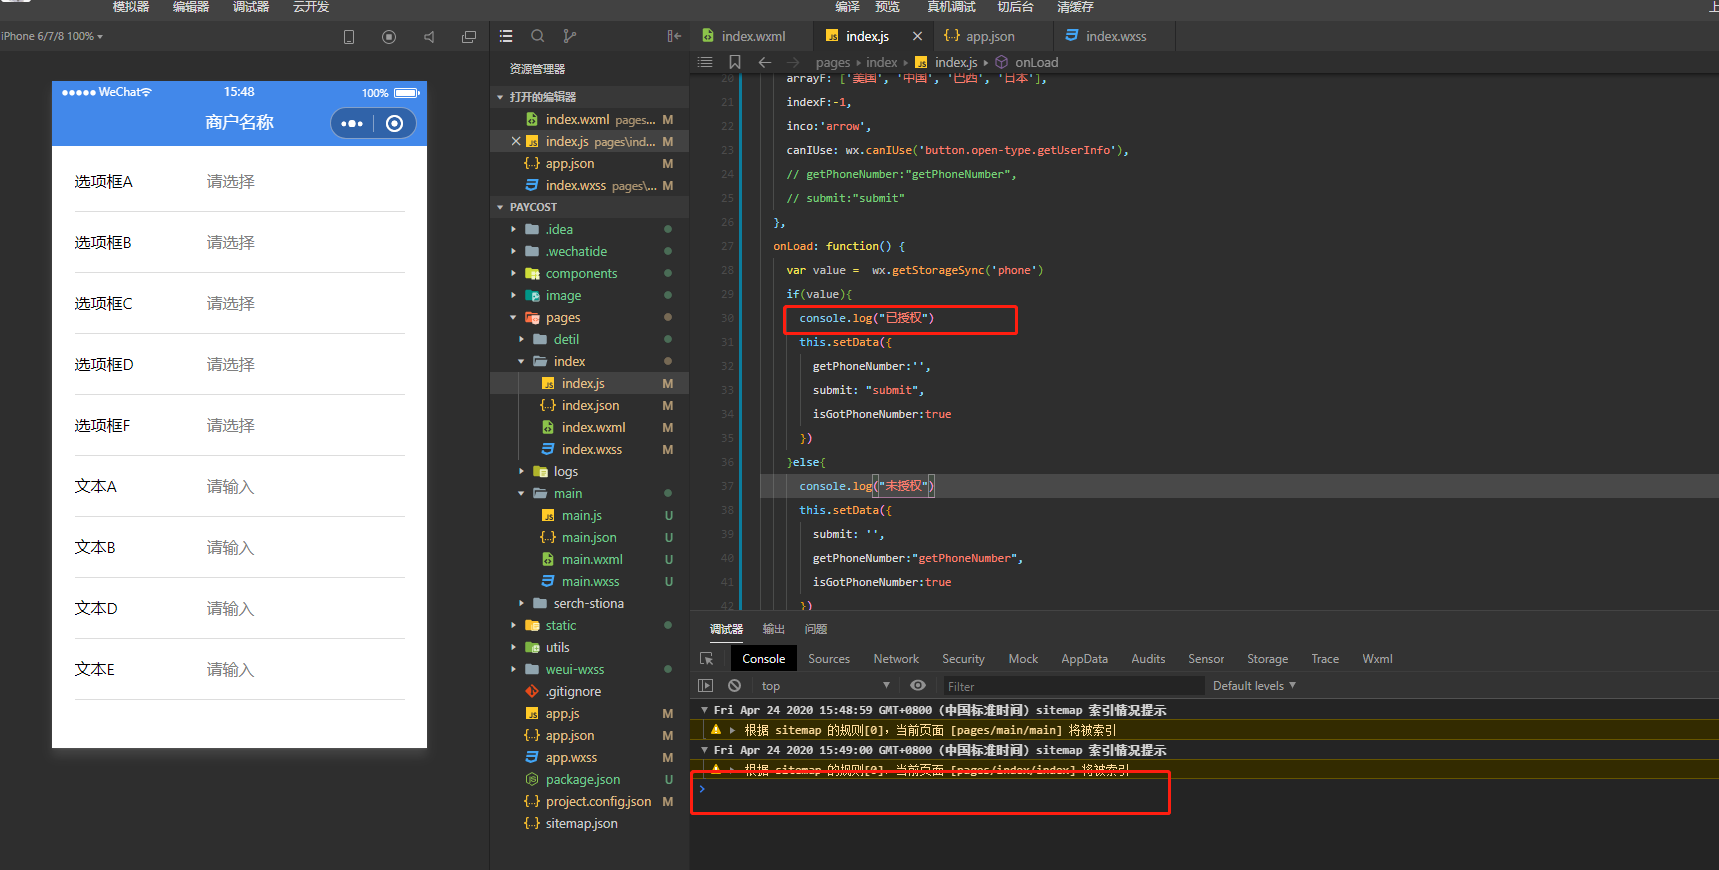Click the 预览 toolbar button
Viewport: 1719px width, 870px height.
[x=887, y=7]
